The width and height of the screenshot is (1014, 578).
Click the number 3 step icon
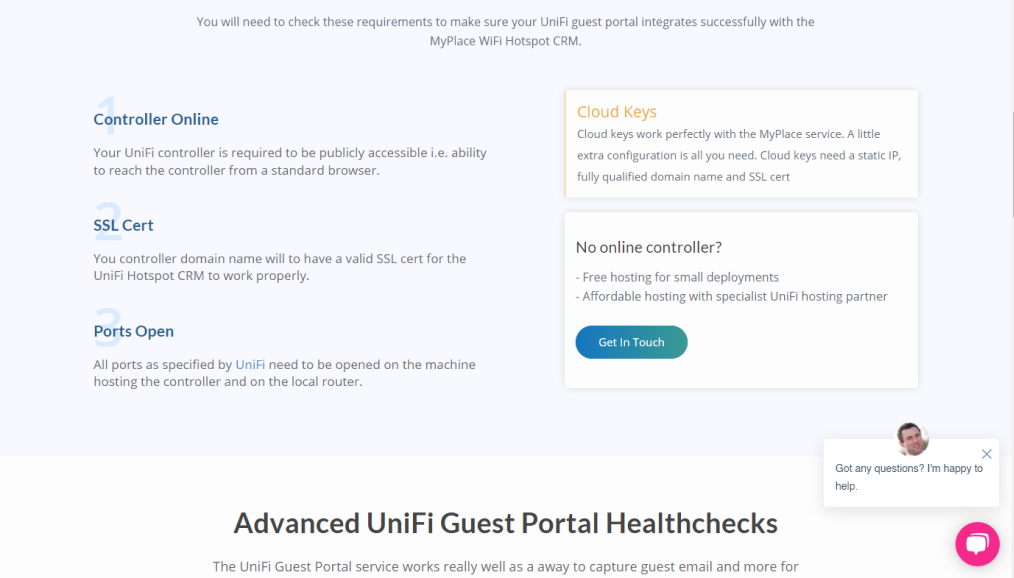tap(108, 327)
